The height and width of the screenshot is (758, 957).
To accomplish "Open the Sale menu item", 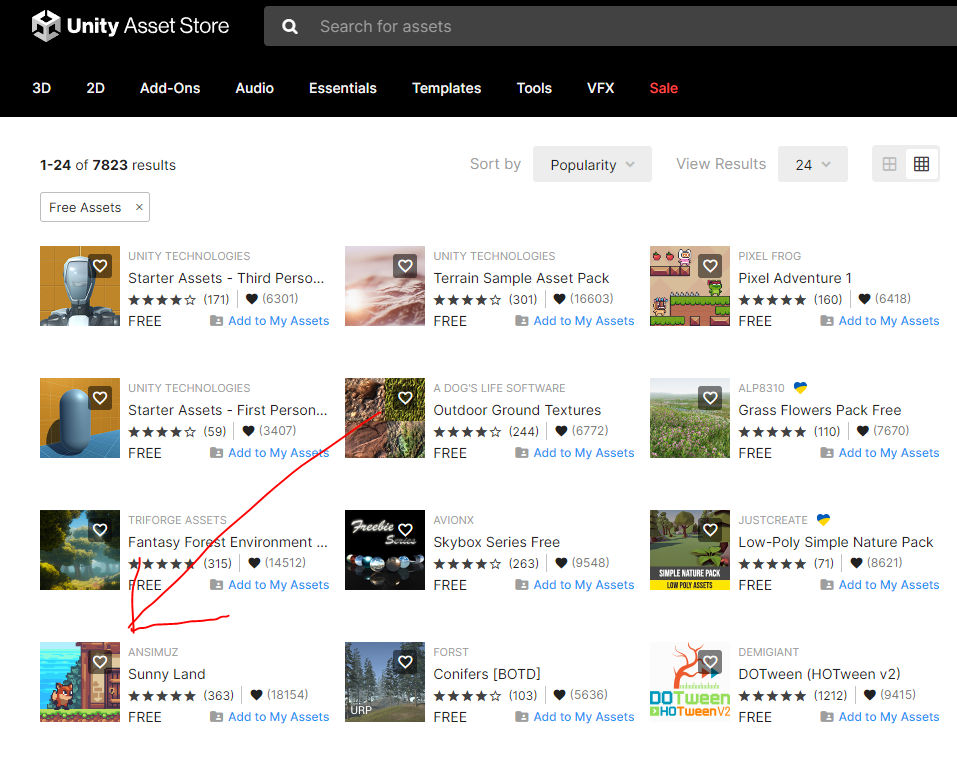I will click(663, 88).
